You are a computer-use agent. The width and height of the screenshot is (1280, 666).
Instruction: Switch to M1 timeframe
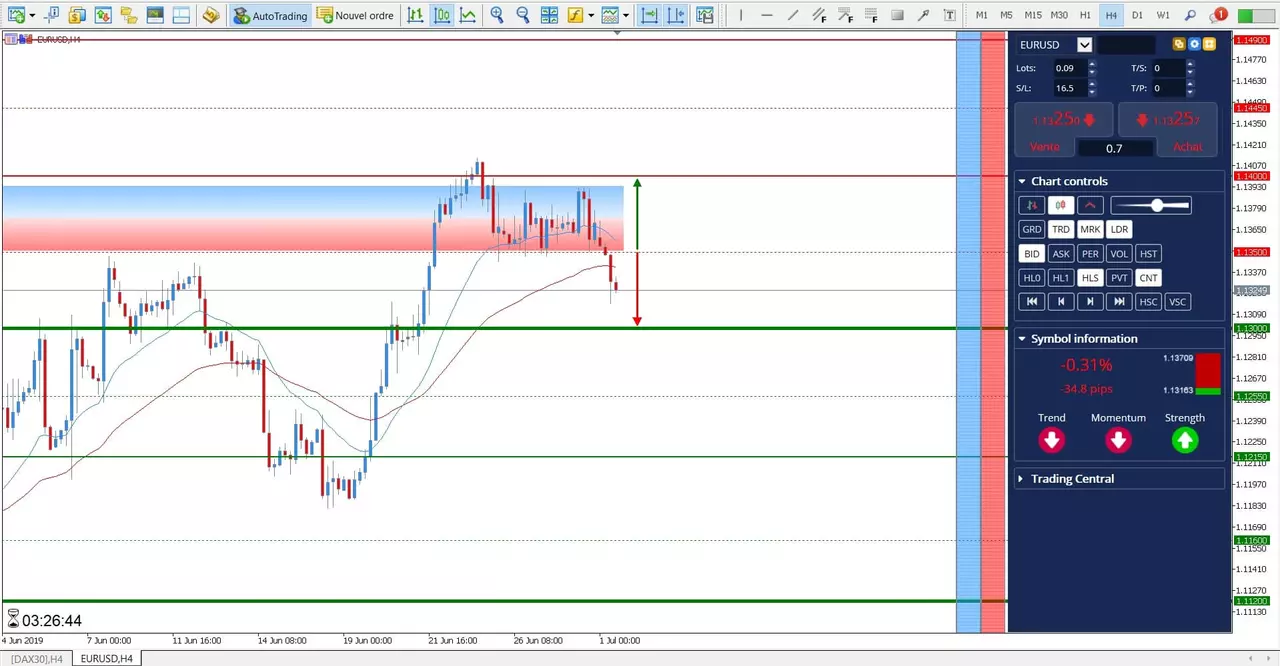(982, 15)
